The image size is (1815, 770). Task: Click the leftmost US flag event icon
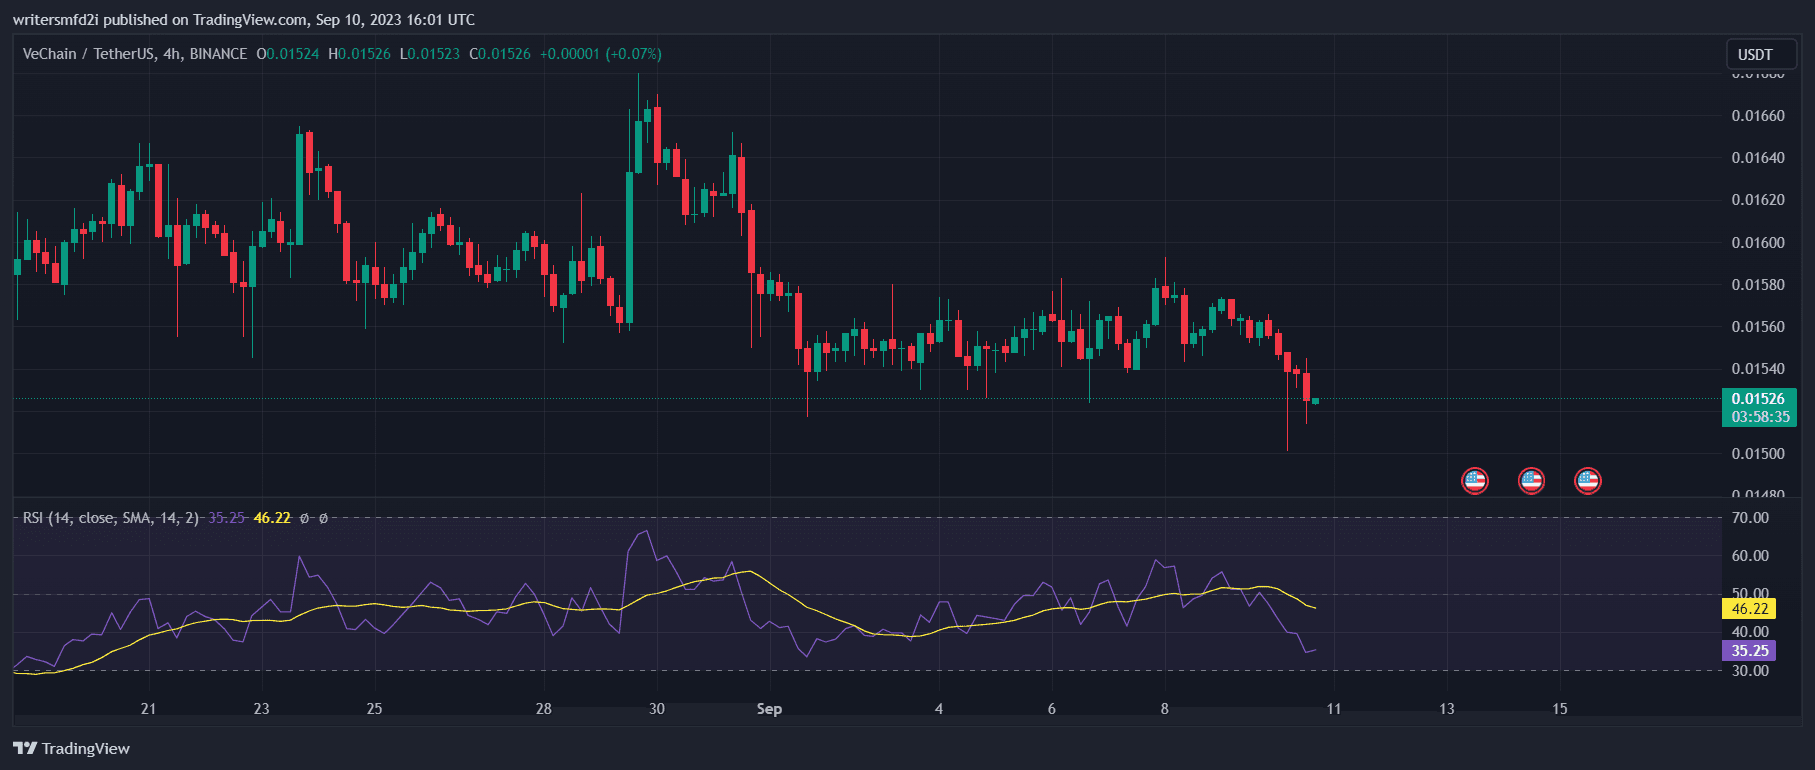point(1474,481)
